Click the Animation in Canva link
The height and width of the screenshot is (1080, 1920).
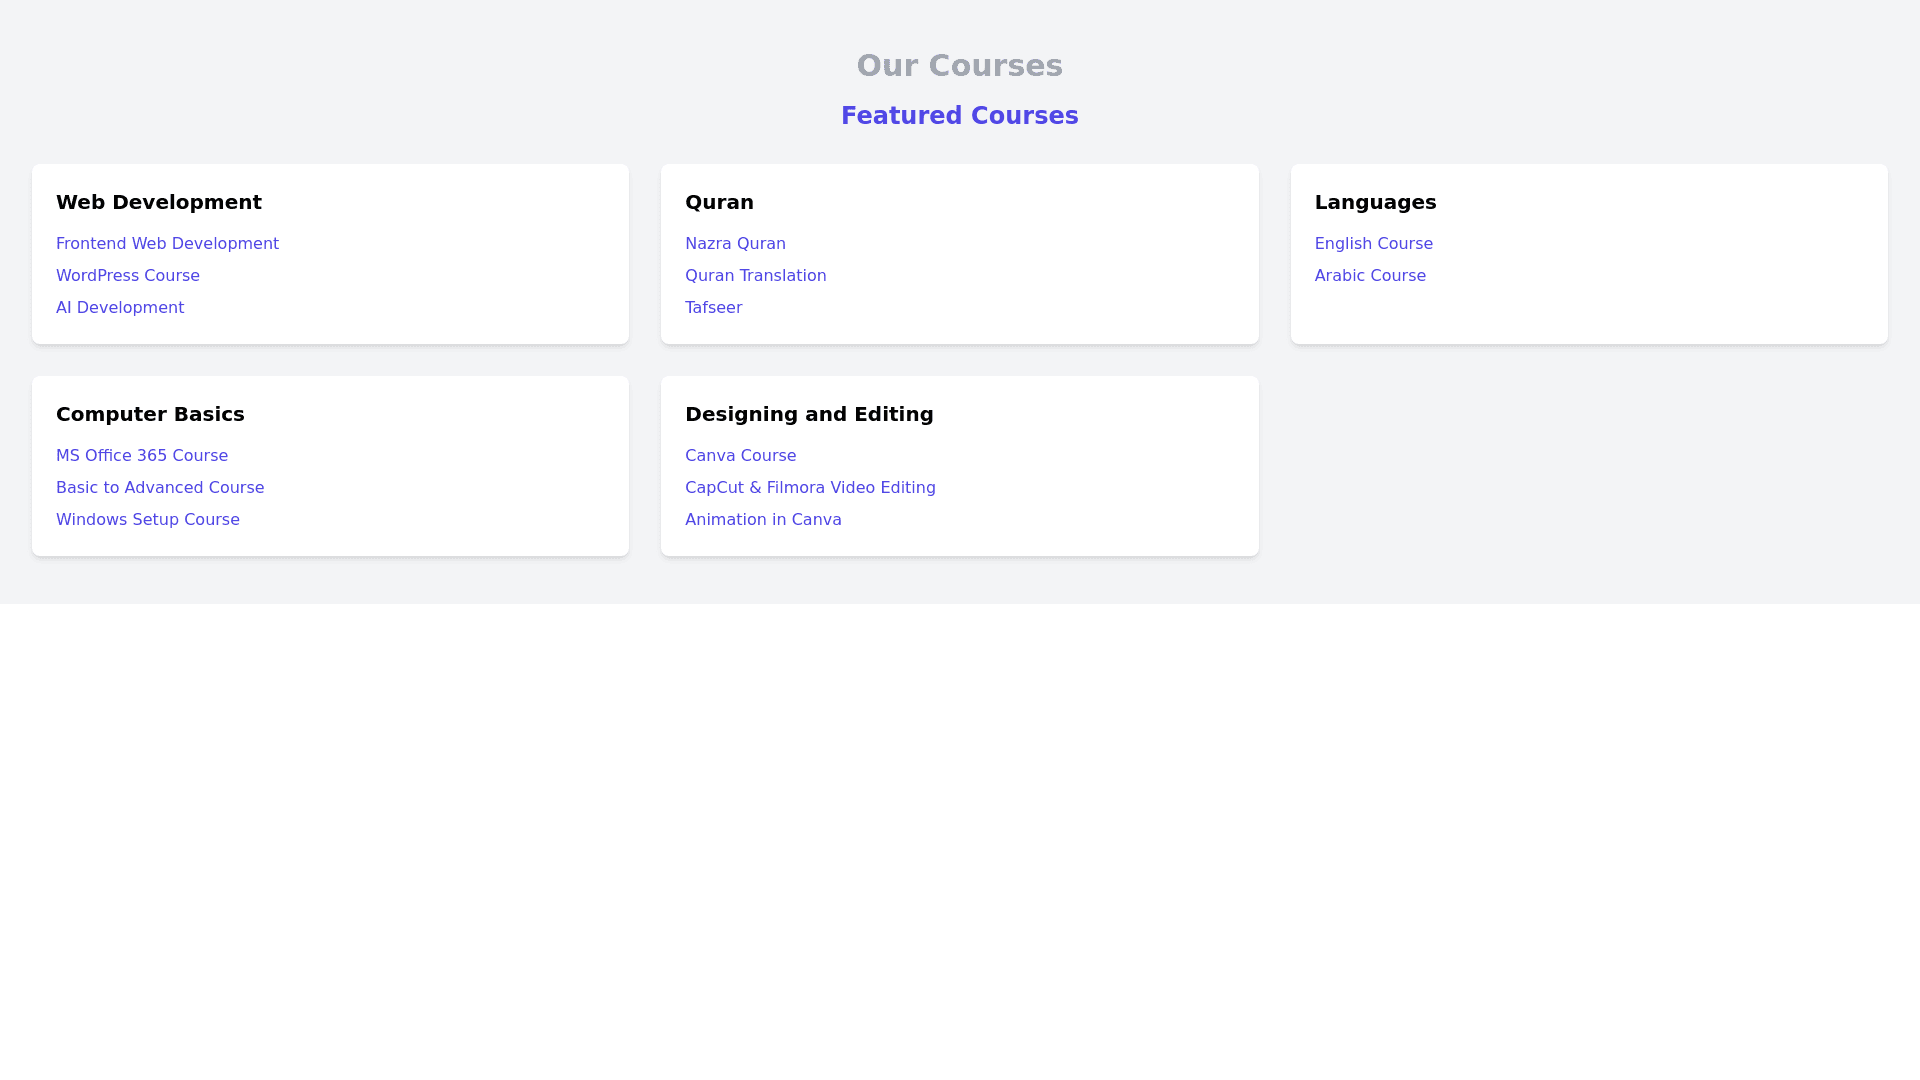click(x=763, y=520)
